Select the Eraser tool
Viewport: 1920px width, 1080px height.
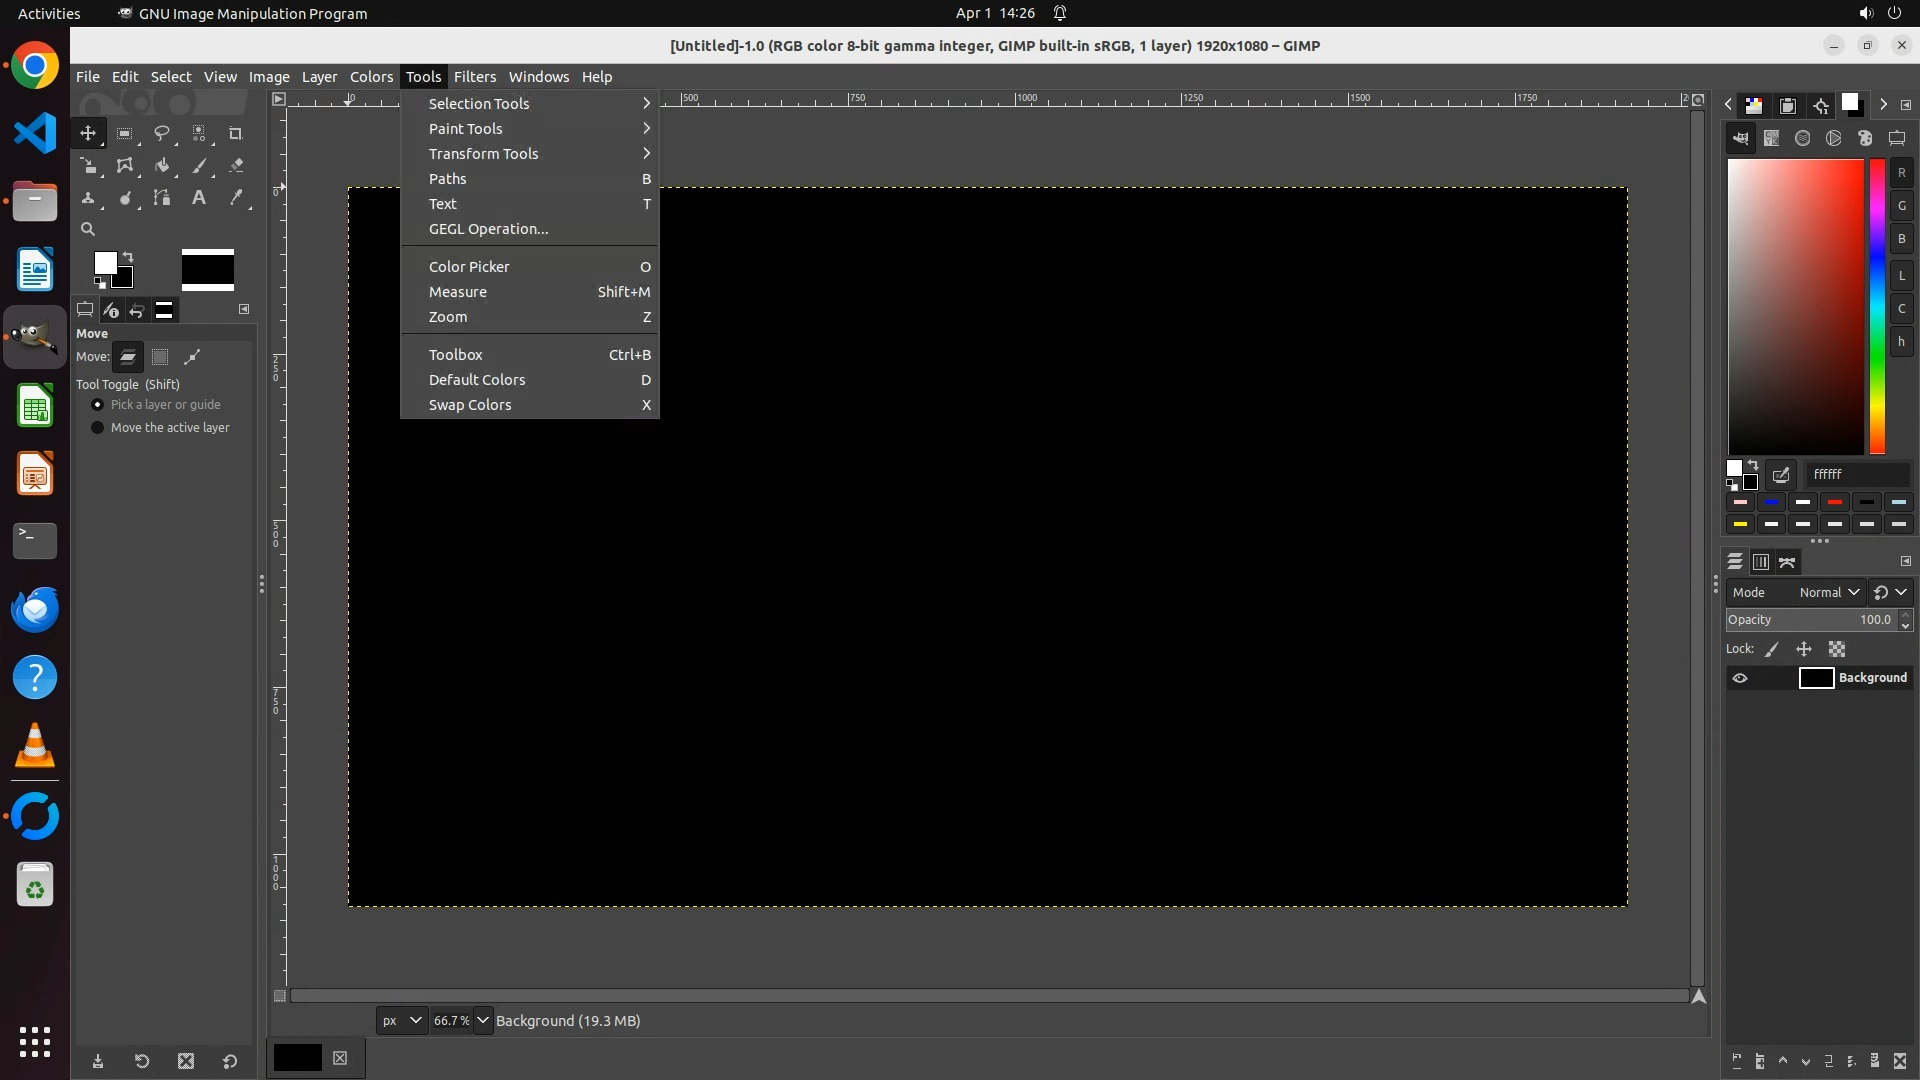pos(236,166)
